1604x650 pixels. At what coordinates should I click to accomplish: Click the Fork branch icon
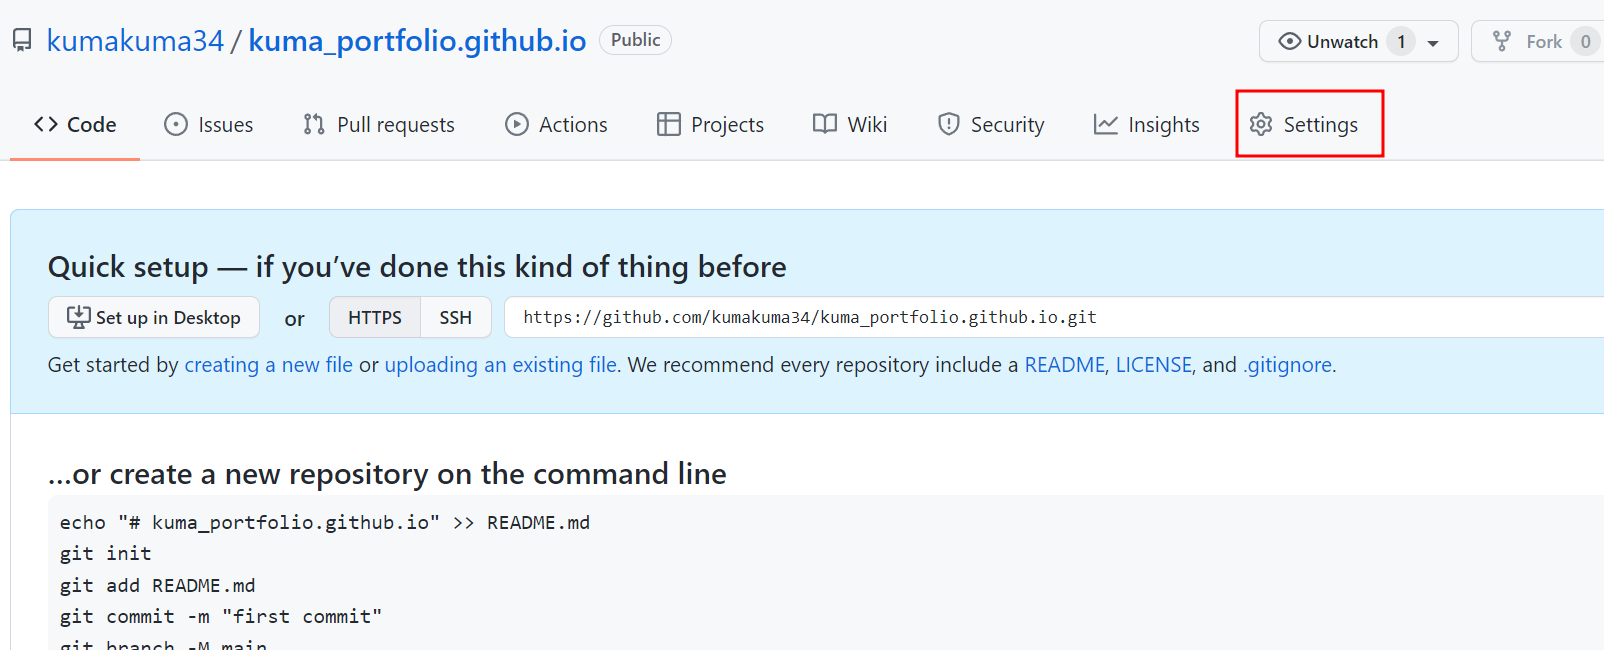coord(1502,41)
